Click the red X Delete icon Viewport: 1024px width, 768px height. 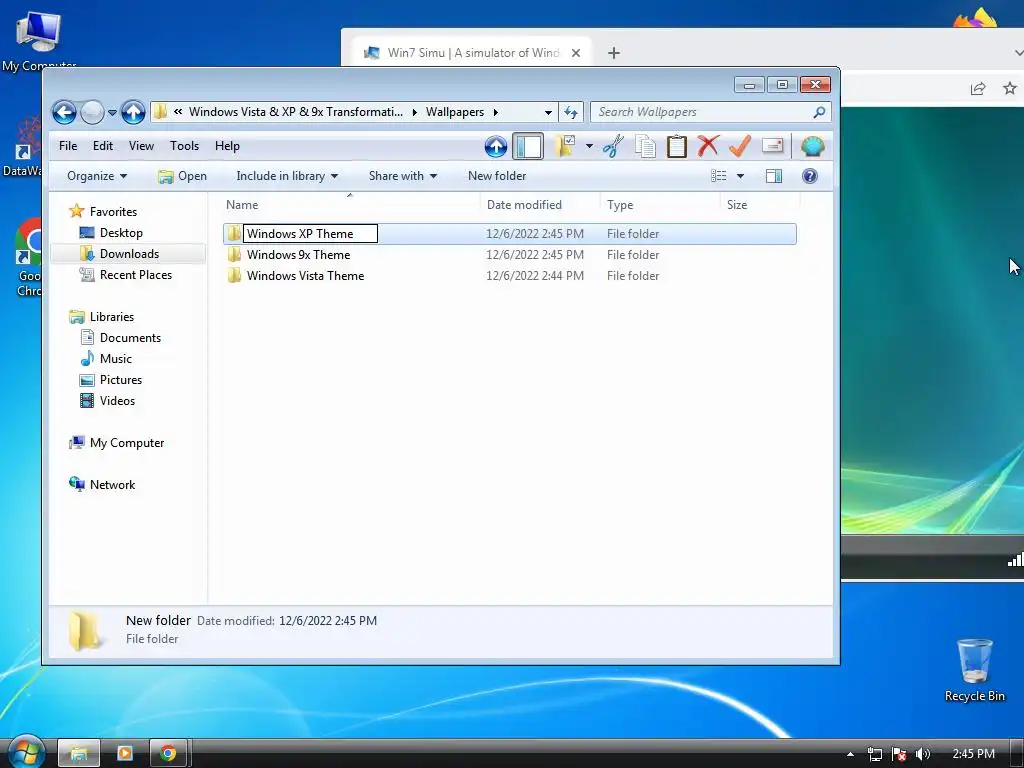pyautogui.click(x=708, y=146)
